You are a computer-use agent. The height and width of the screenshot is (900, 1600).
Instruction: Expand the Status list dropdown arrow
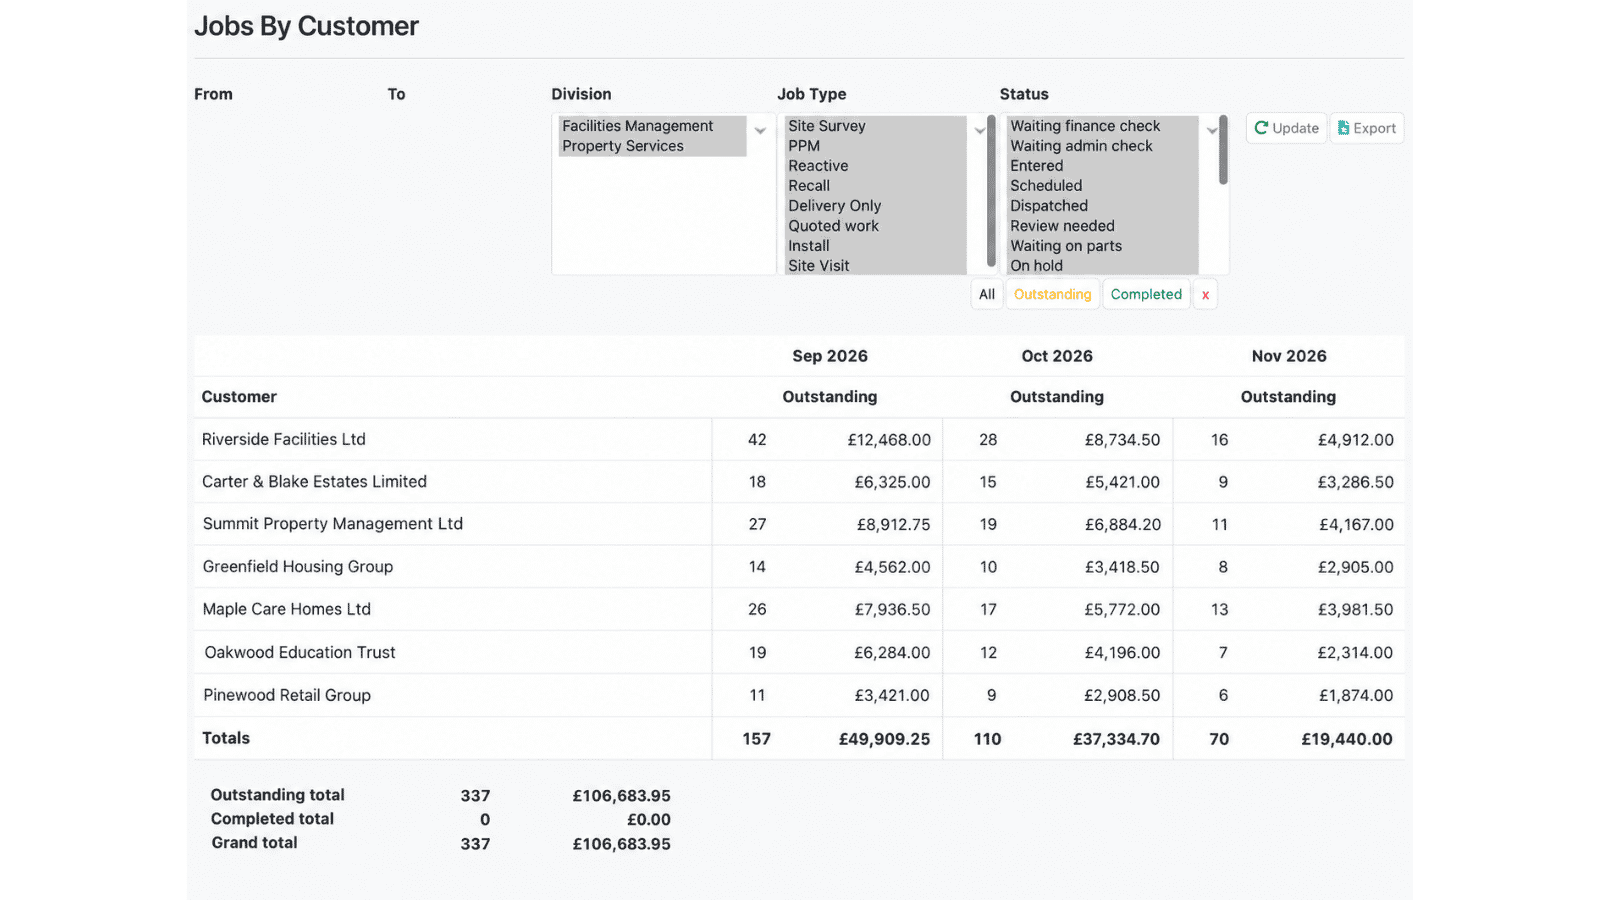(x=1212, y=131)
